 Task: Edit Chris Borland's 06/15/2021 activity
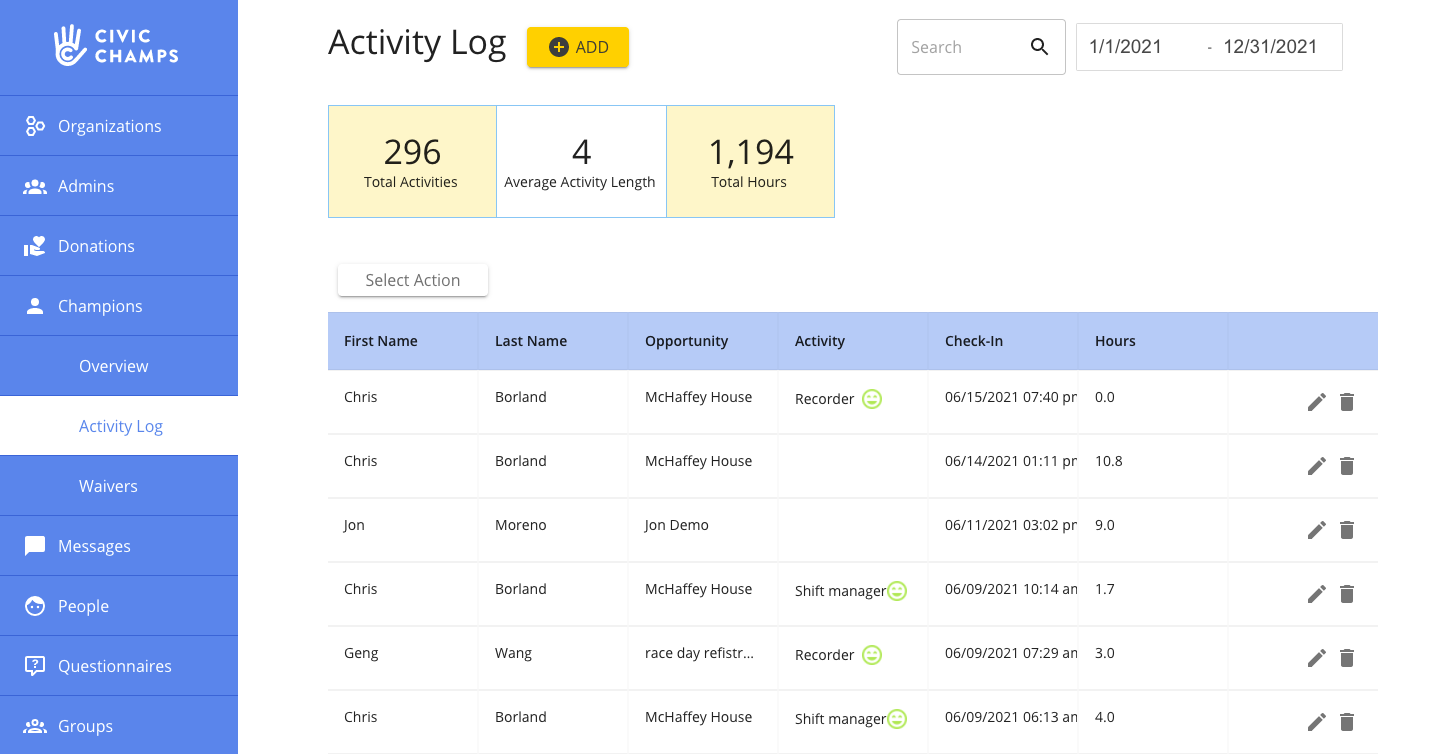click(1316, 402)
